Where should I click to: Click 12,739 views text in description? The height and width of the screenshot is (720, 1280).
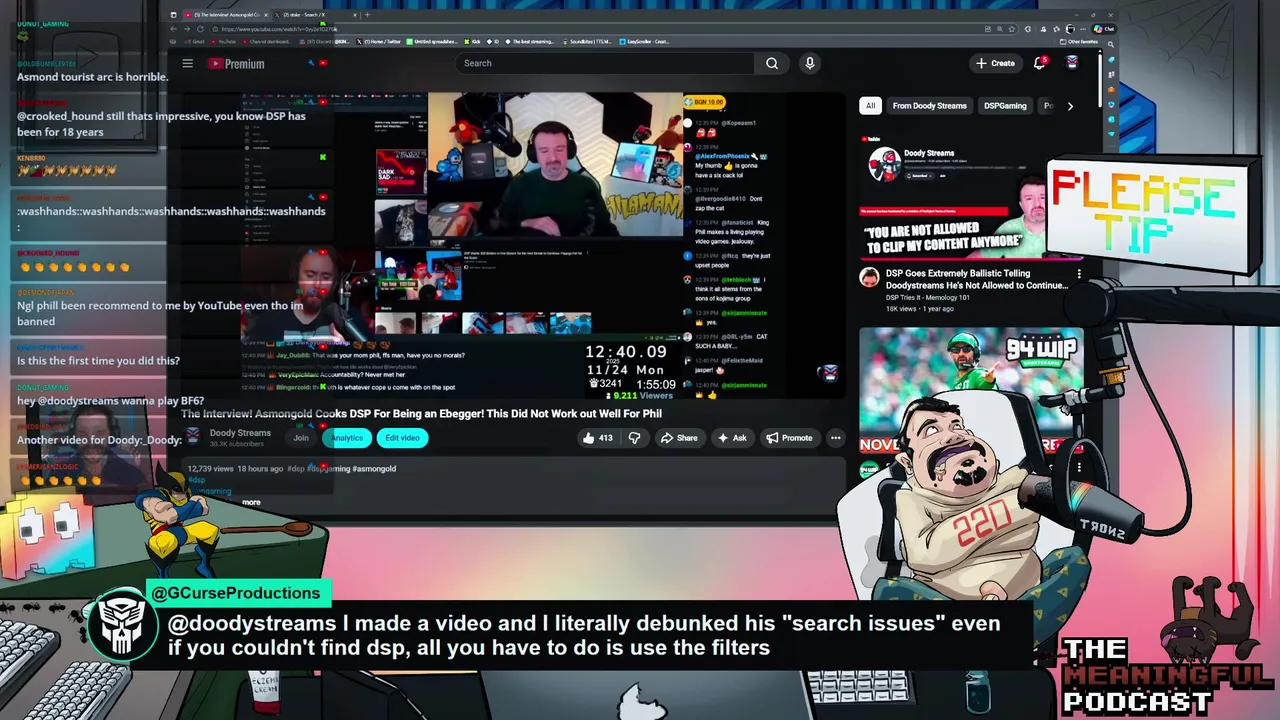click(x=210, y=469)
